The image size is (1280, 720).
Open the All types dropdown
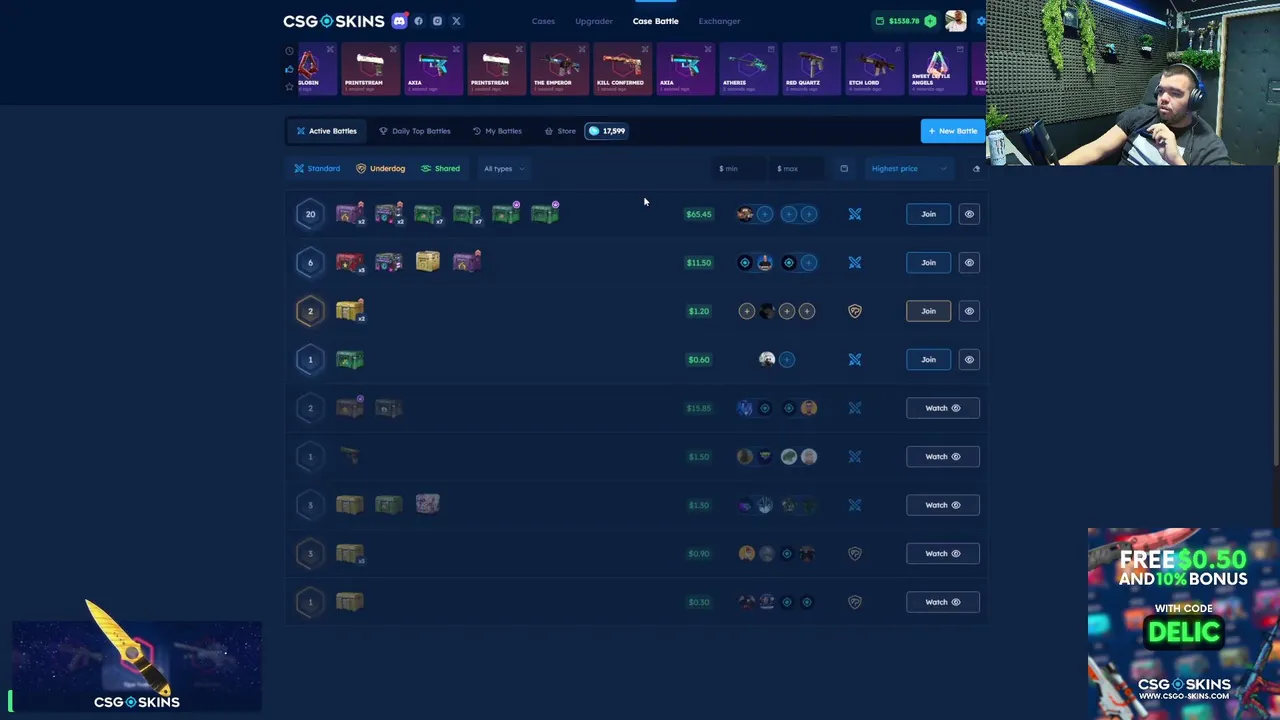[504, 168]
